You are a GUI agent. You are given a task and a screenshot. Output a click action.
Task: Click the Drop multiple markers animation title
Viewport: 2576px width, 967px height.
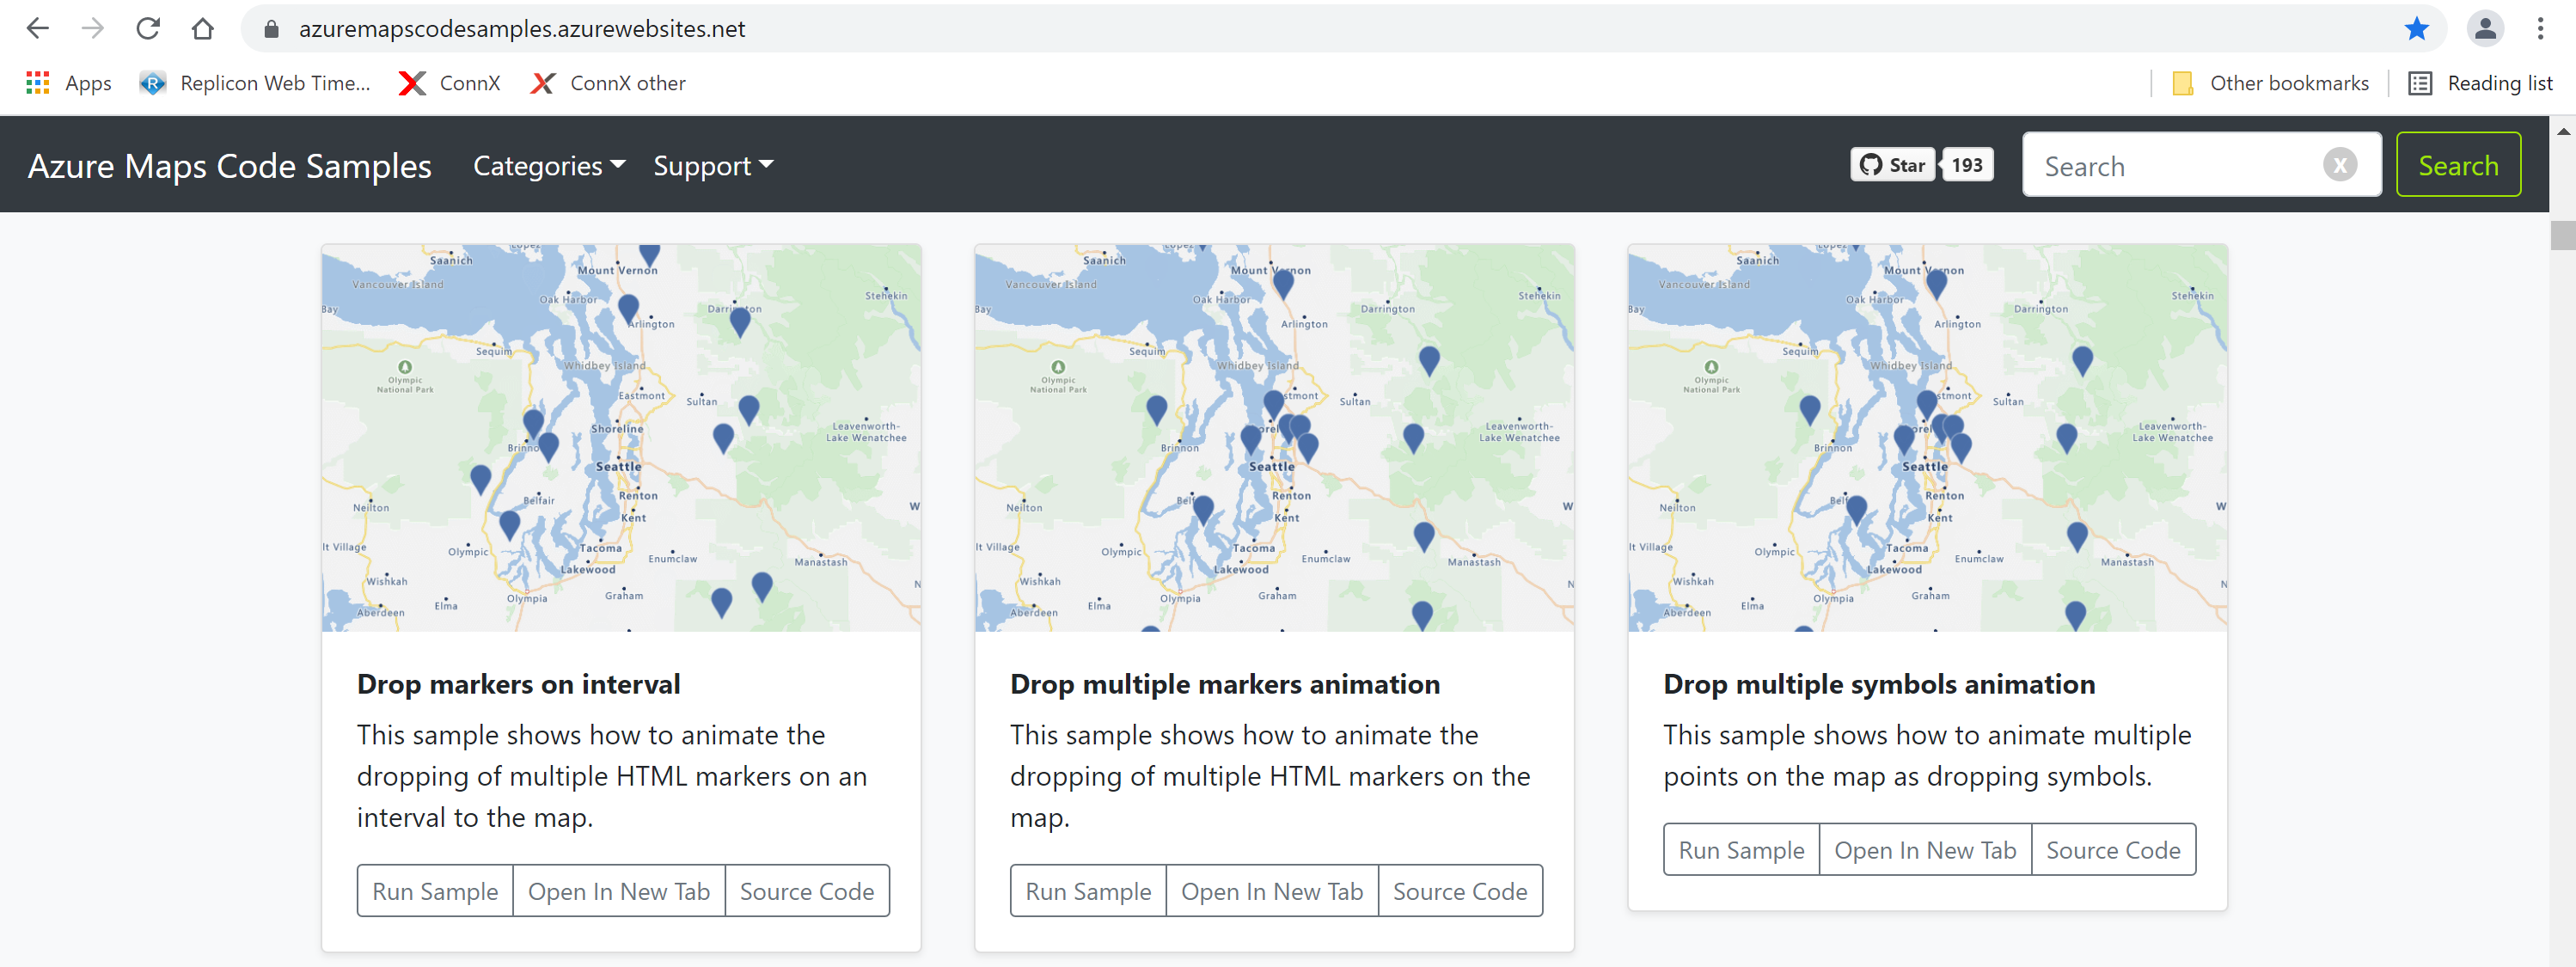point(1225,684)
